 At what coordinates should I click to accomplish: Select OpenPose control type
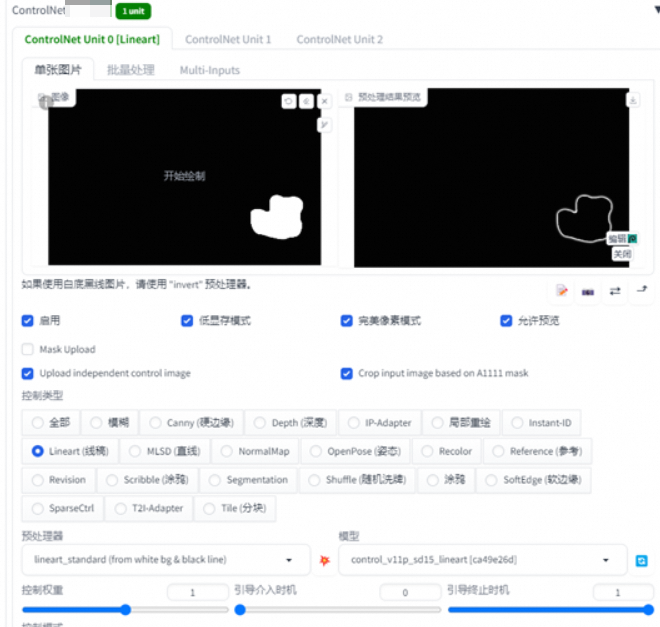356,451
